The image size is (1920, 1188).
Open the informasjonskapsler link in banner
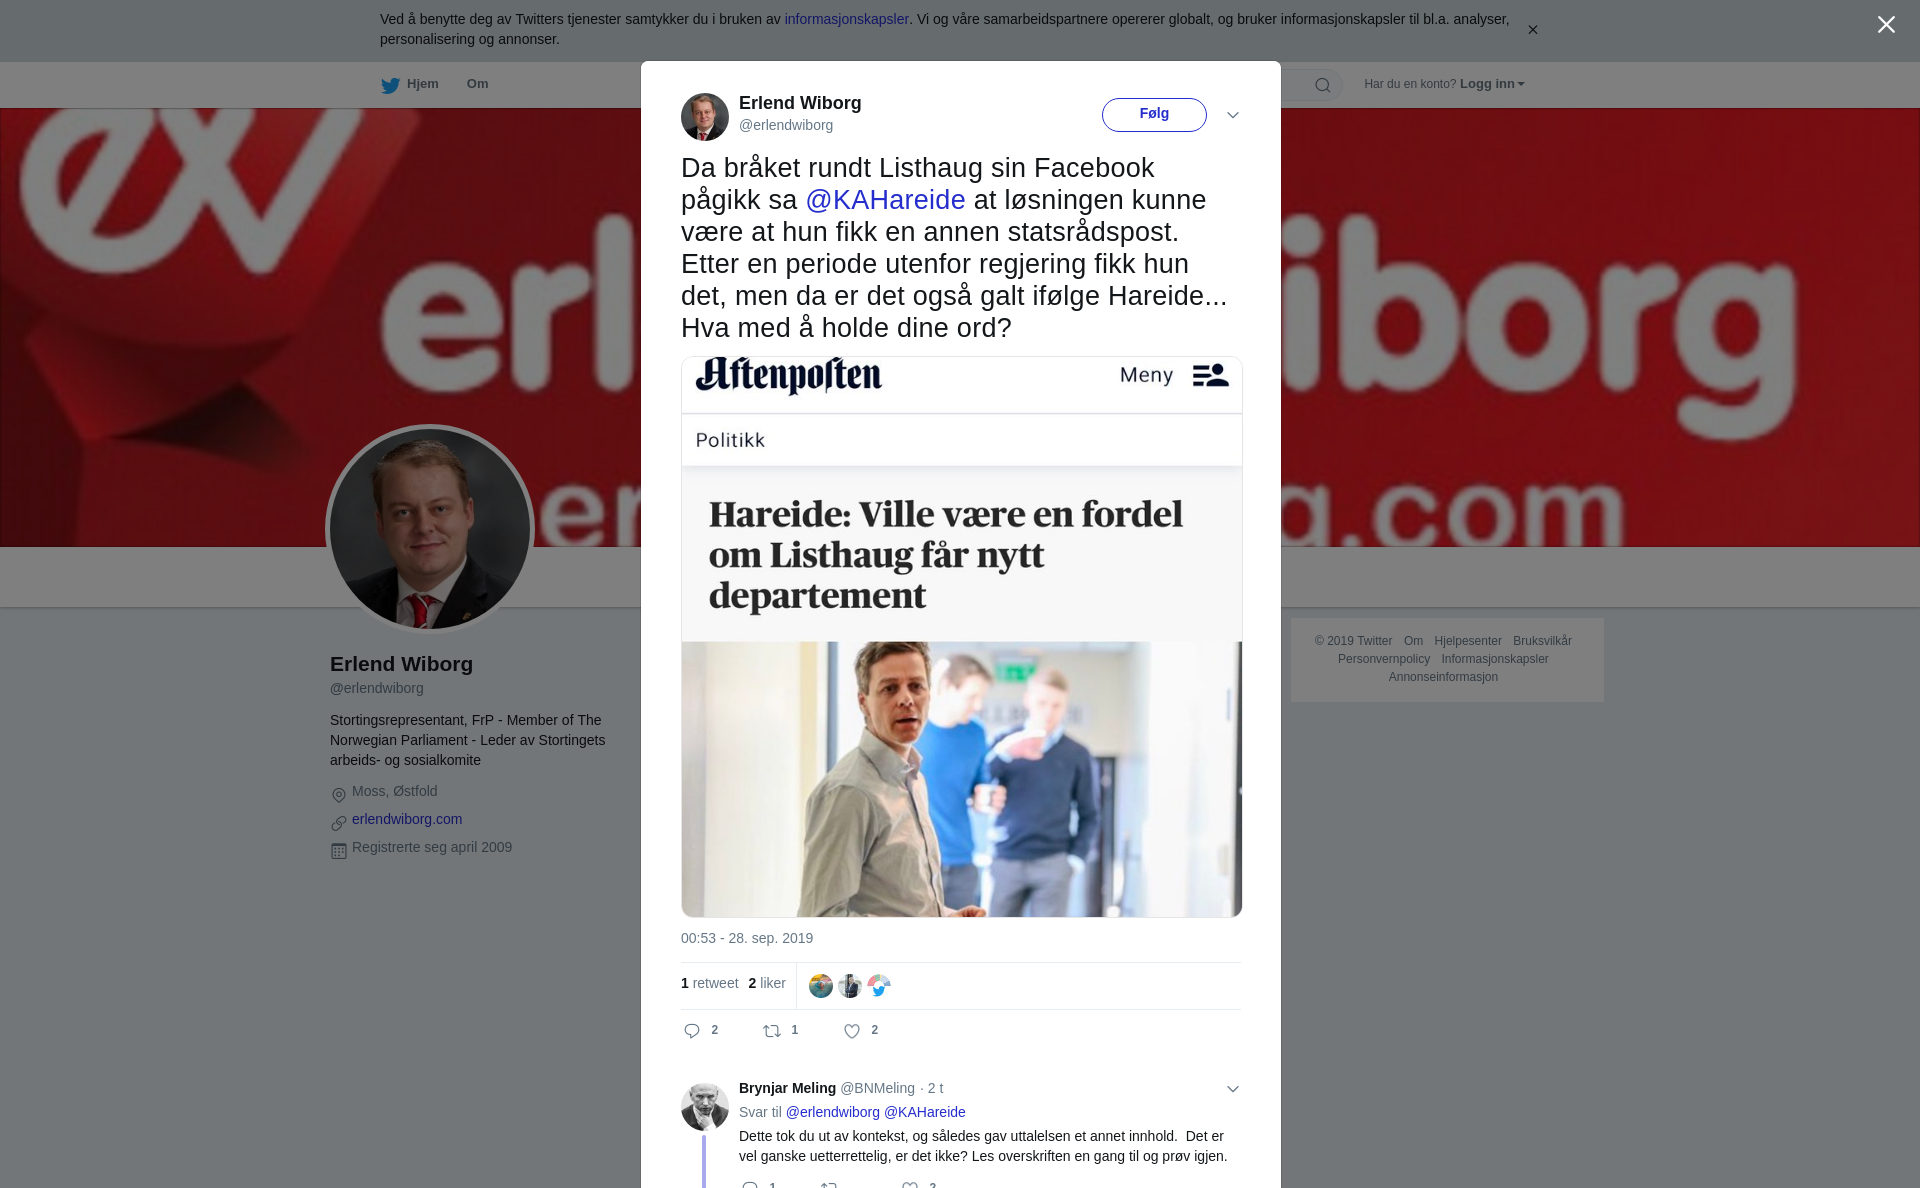(846, 19)
